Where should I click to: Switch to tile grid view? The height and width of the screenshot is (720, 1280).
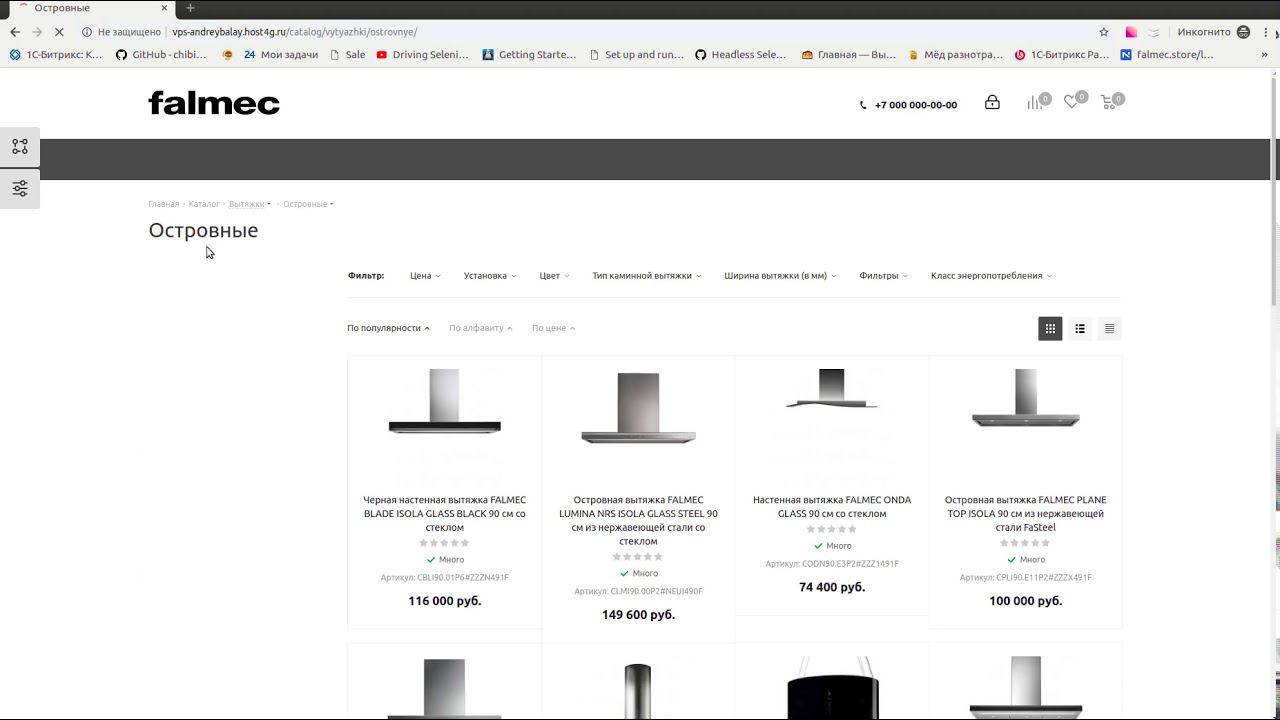[1050, 328]
